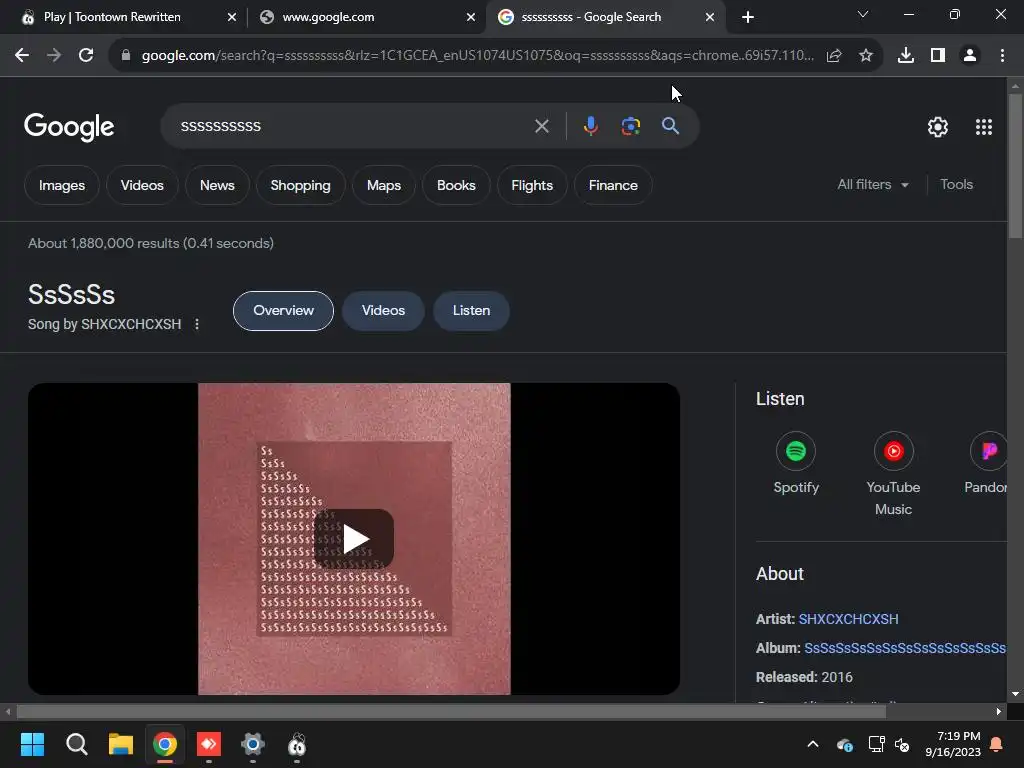This screenshot has width=1024, height=768.
Task: Open File Explorer from taskbar
Action: [121, 744]
